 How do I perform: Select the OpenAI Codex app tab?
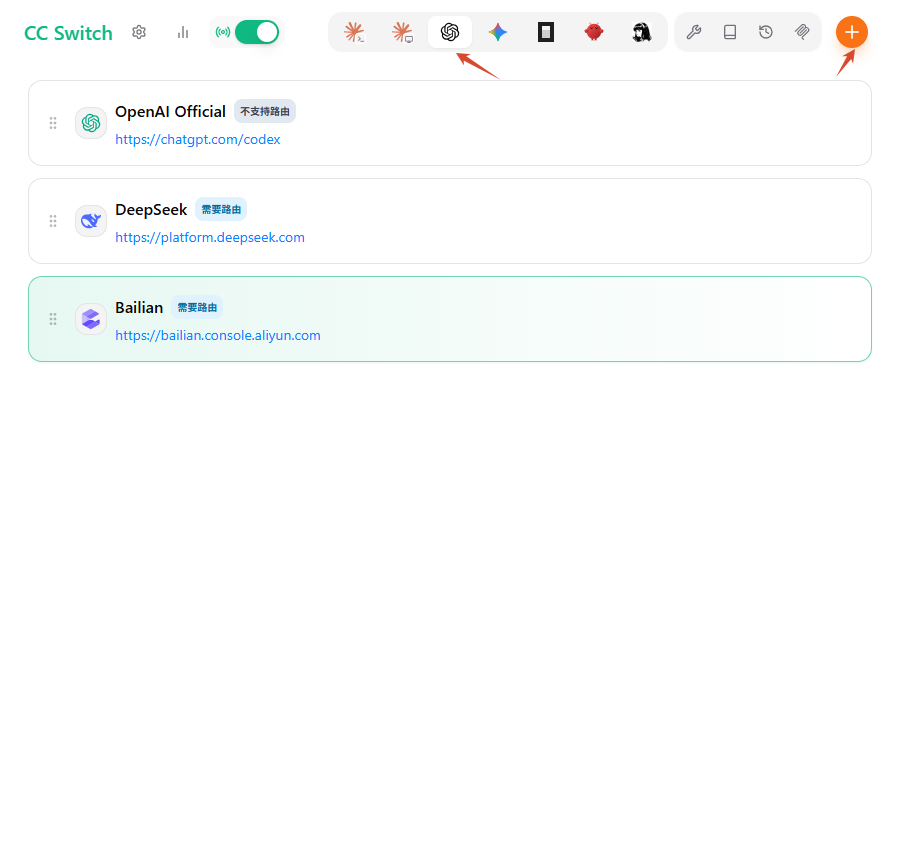(x=450, y=32)
